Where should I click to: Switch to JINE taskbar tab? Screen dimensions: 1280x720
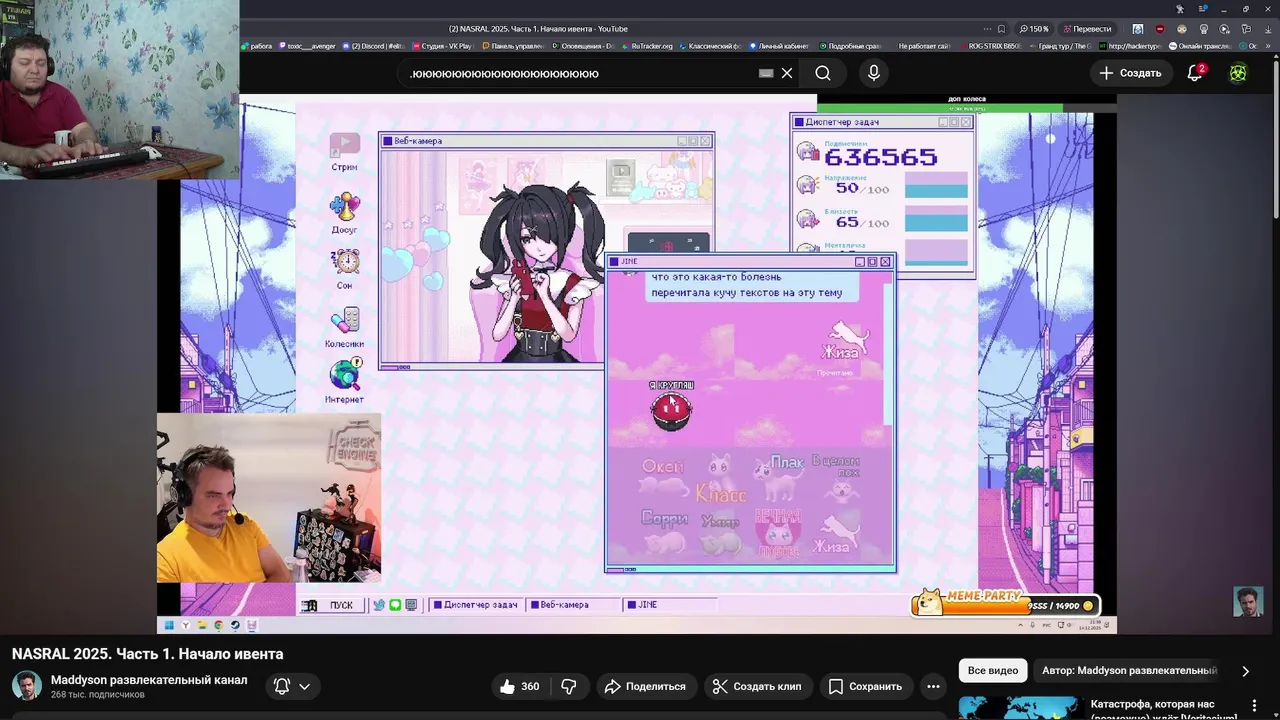[669, 605]
